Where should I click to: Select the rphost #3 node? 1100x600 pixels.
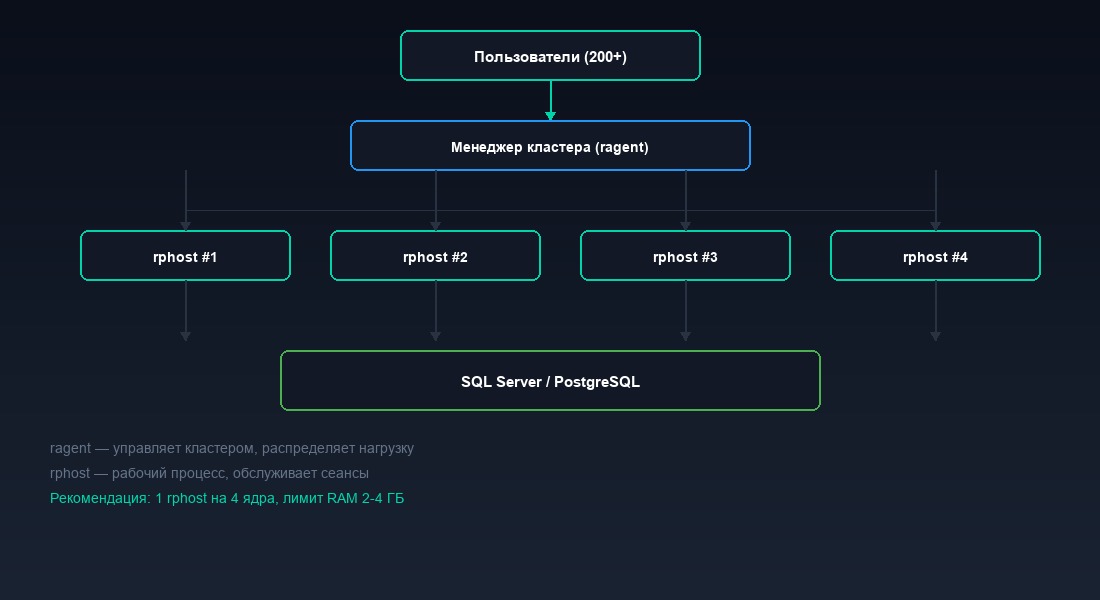[x=685, y=256]
